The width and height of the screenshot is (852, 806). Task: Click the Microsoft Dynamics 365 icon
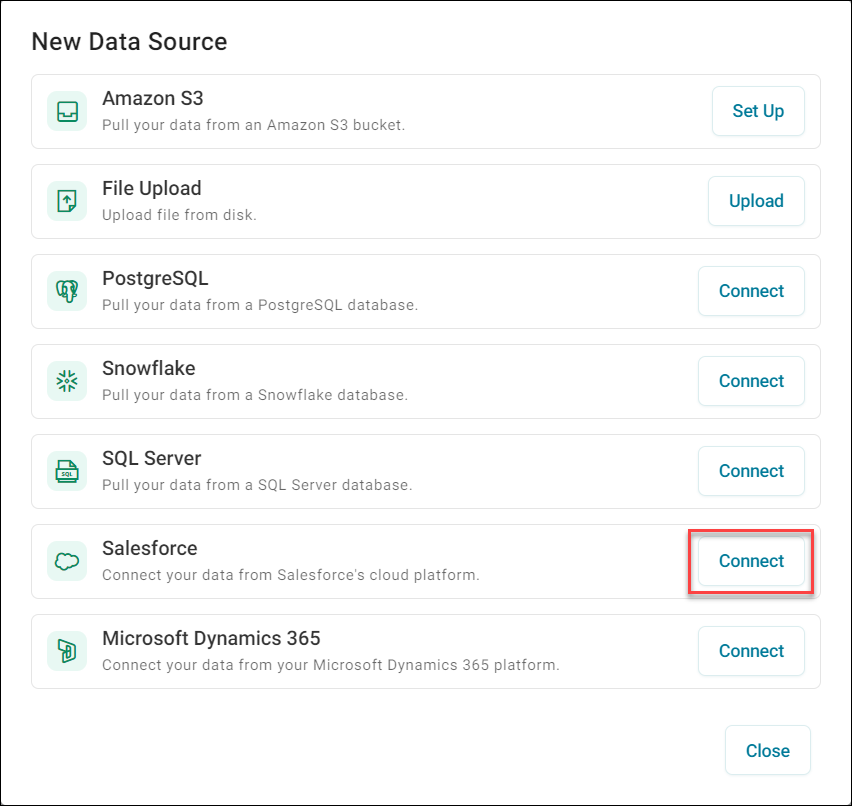point(67,651)
